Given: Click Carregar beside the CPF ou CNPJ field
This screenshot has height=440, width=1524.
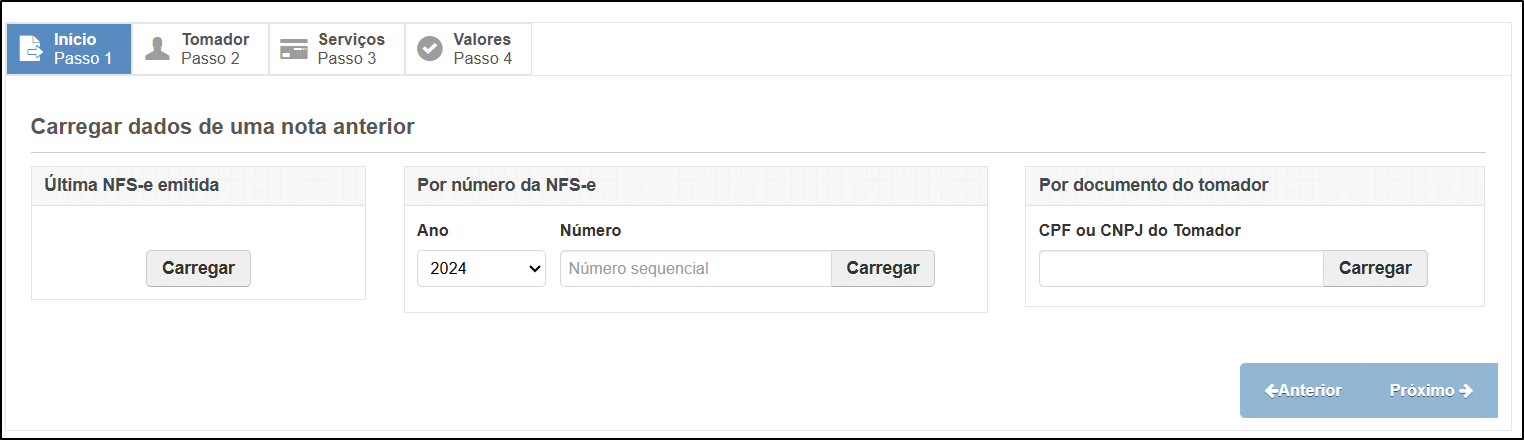Looking at the screenshot, I should pyautogui.click(x=1375, y=268).
